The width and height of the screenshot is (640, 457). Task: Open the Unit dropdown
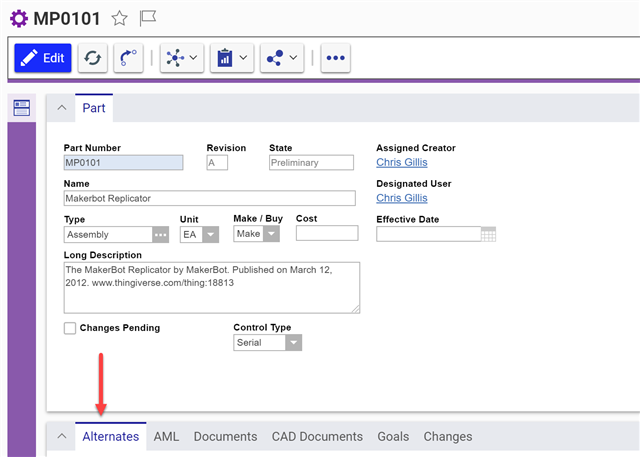[x=210, y=234]
